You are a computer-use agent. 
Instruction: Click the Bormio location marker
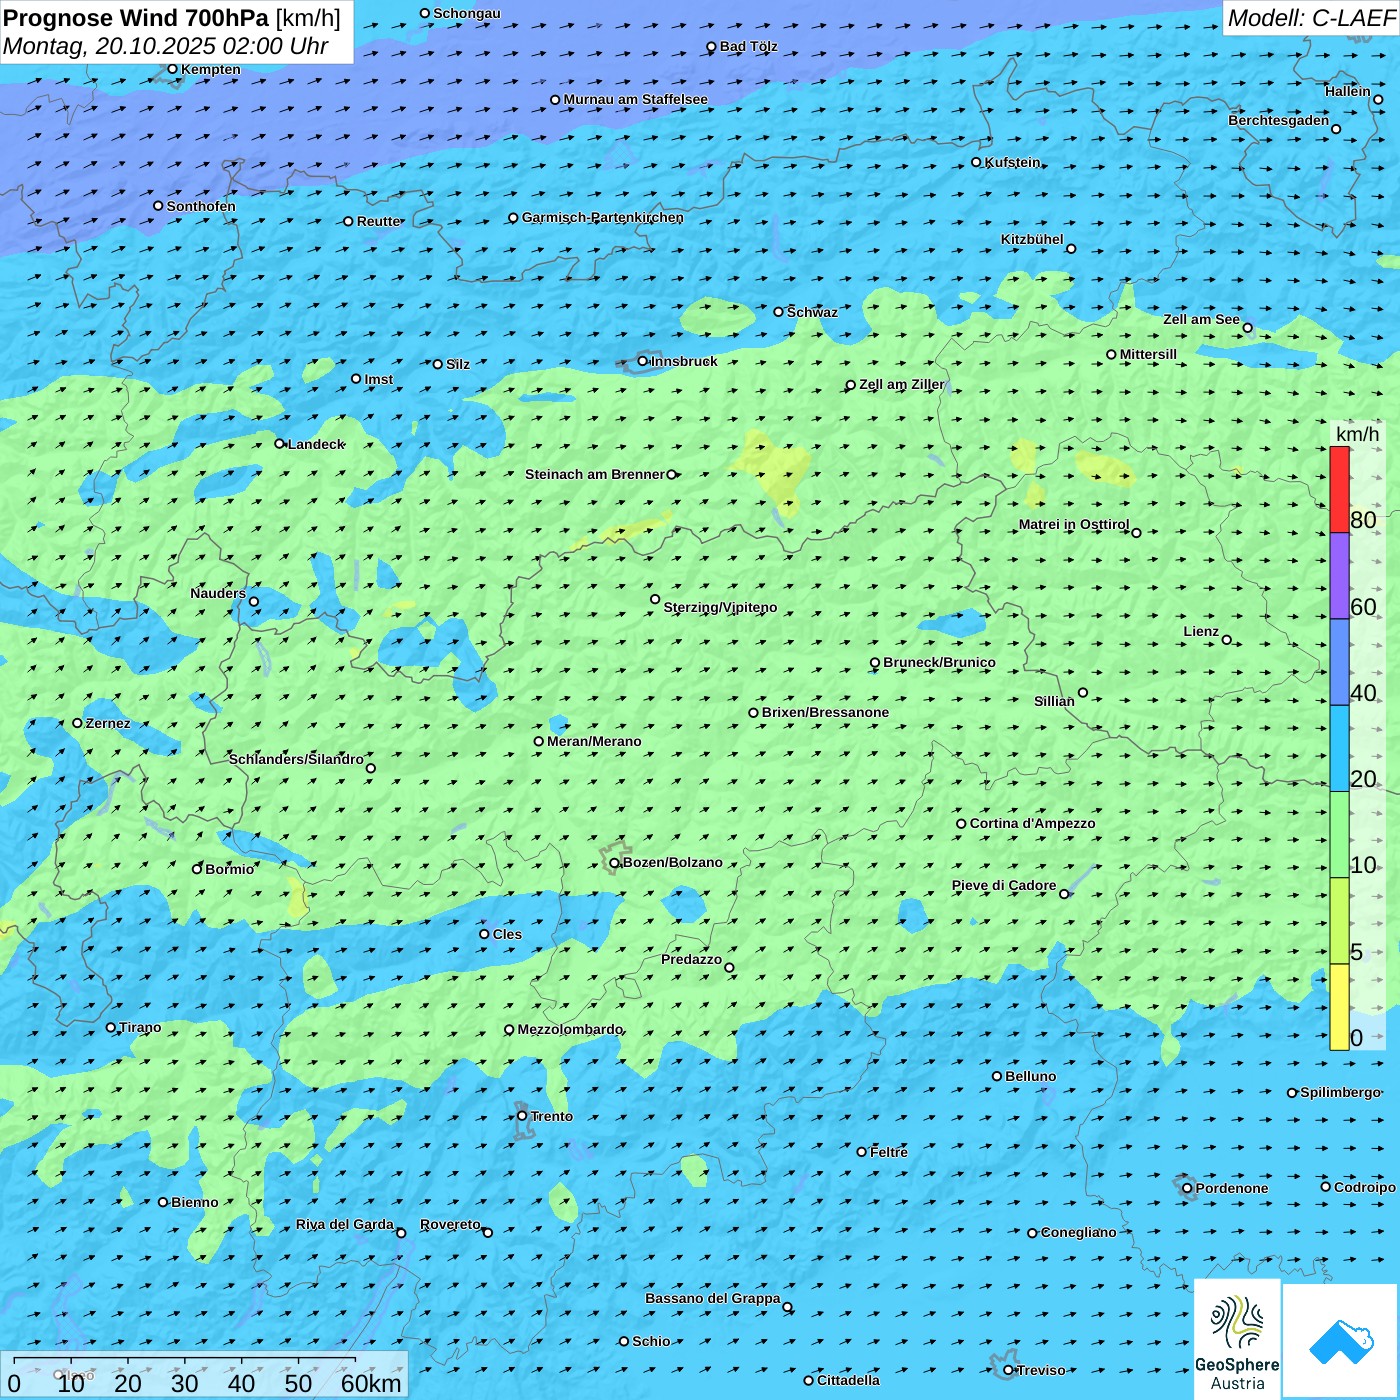point(198,869)
